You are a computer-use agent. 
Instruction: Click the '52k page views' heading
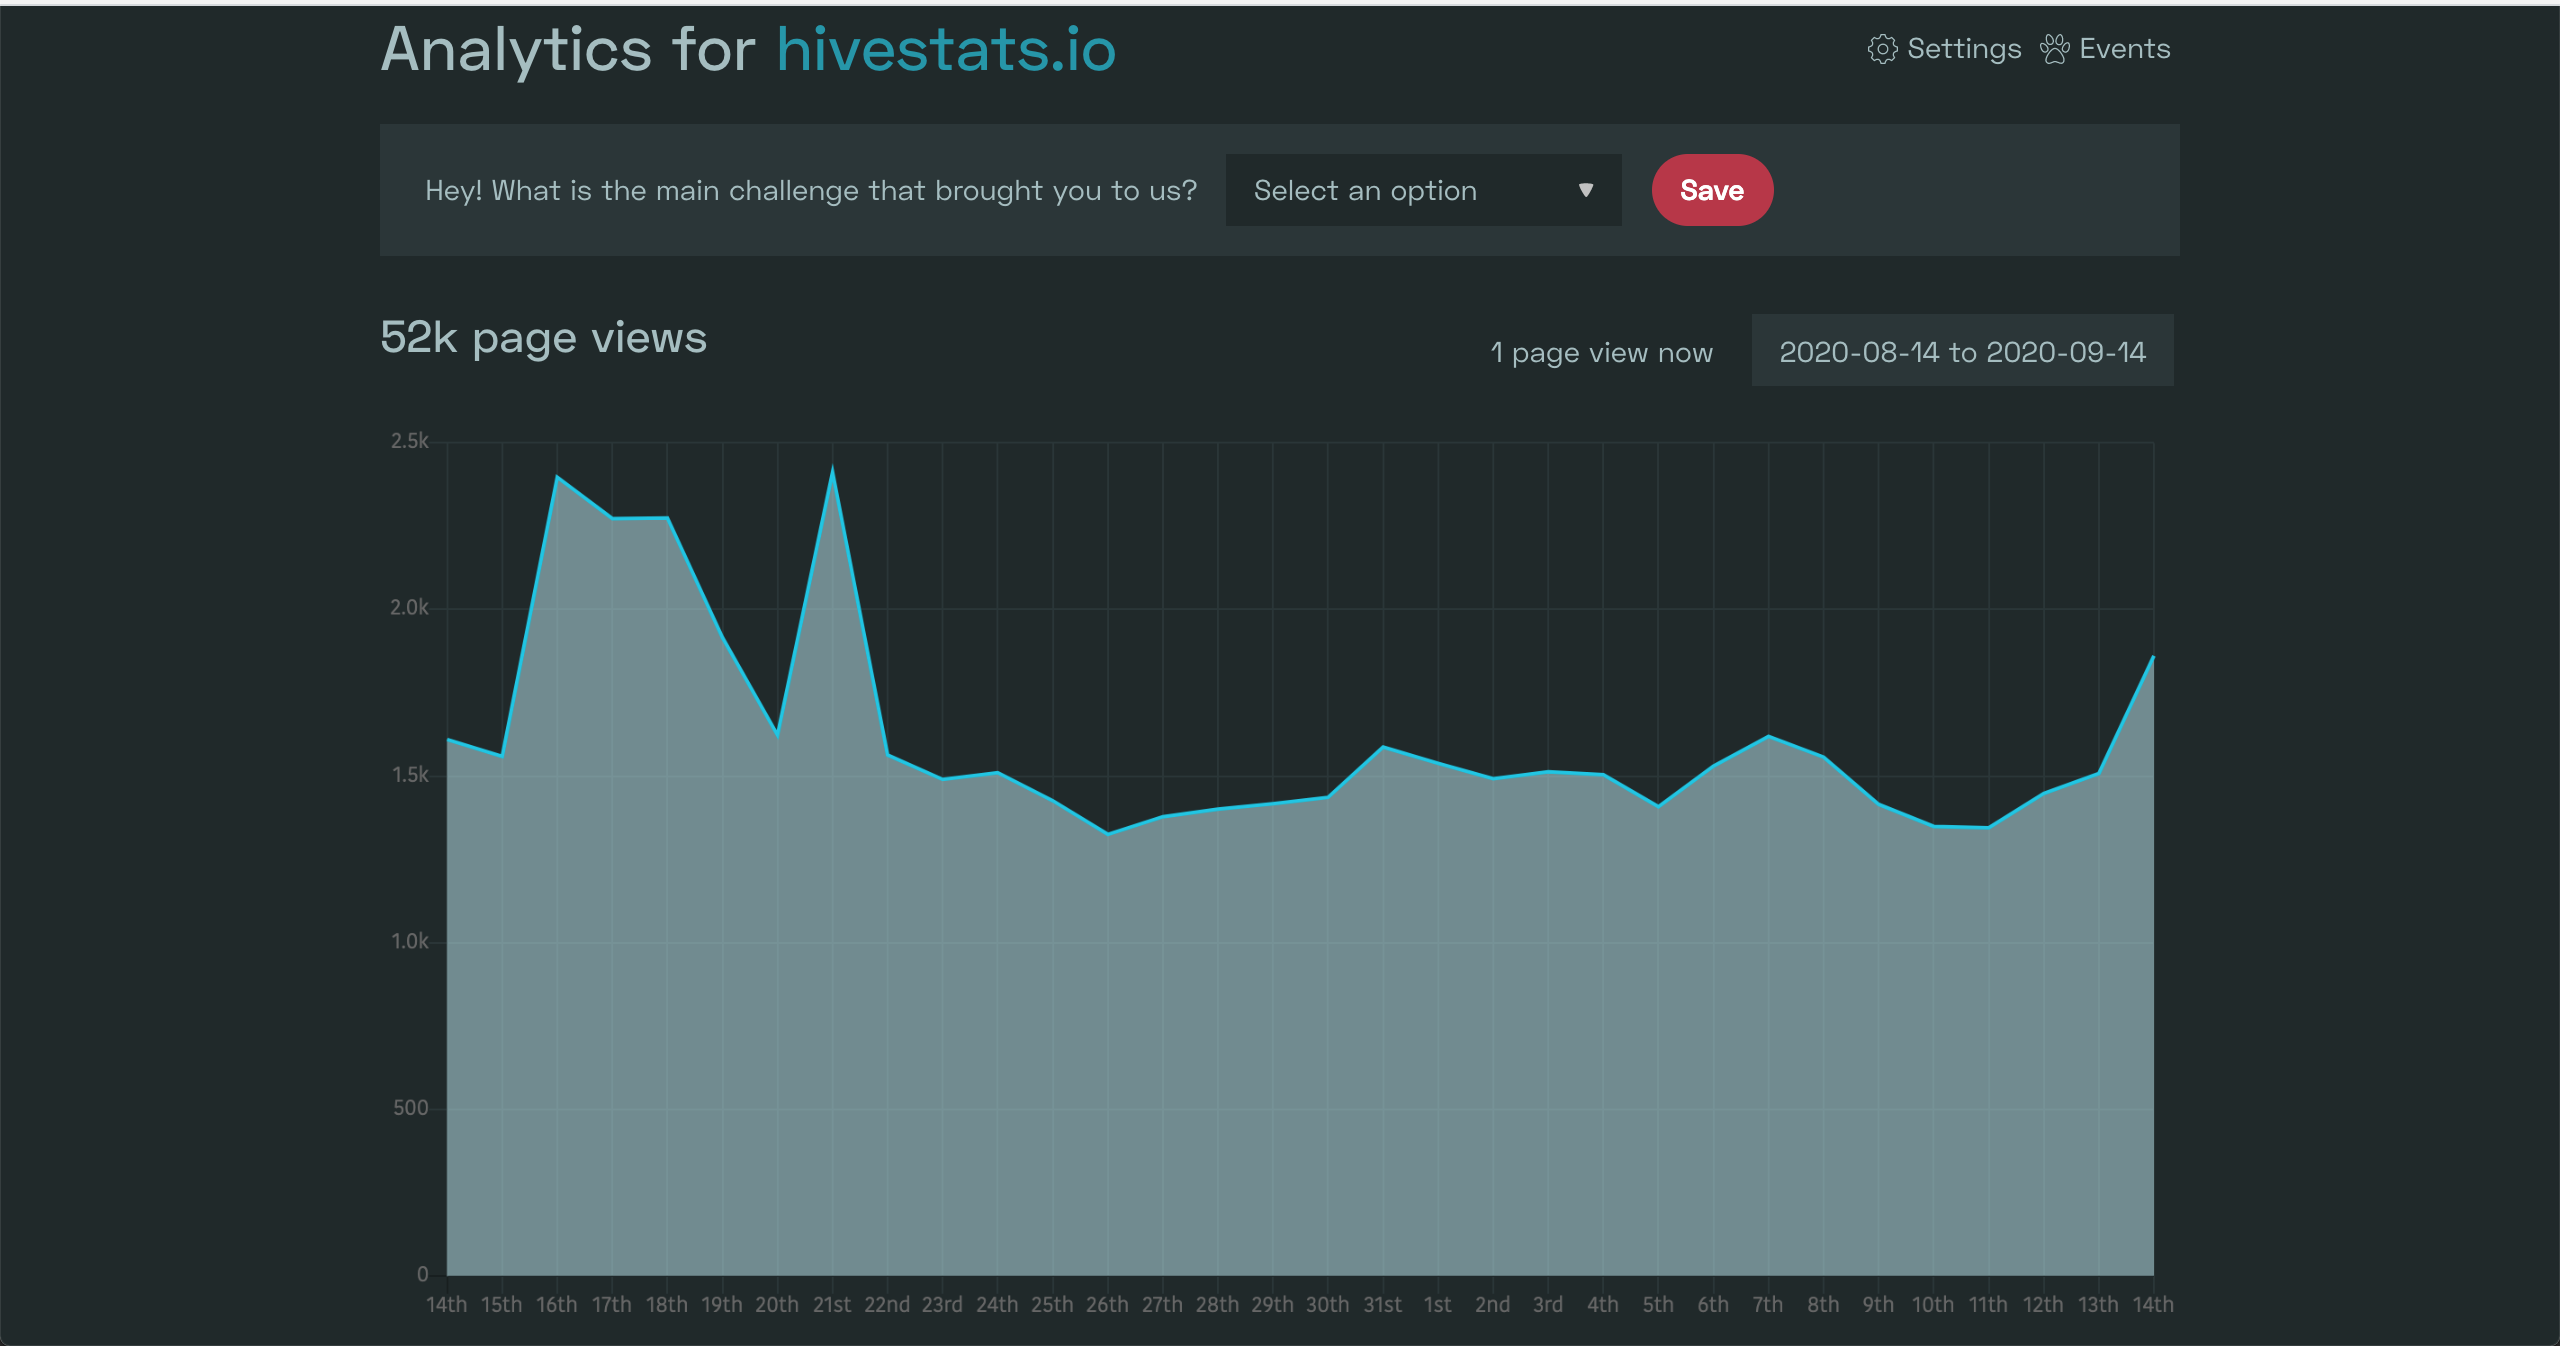pyautogui.click(x=543, y=338)
